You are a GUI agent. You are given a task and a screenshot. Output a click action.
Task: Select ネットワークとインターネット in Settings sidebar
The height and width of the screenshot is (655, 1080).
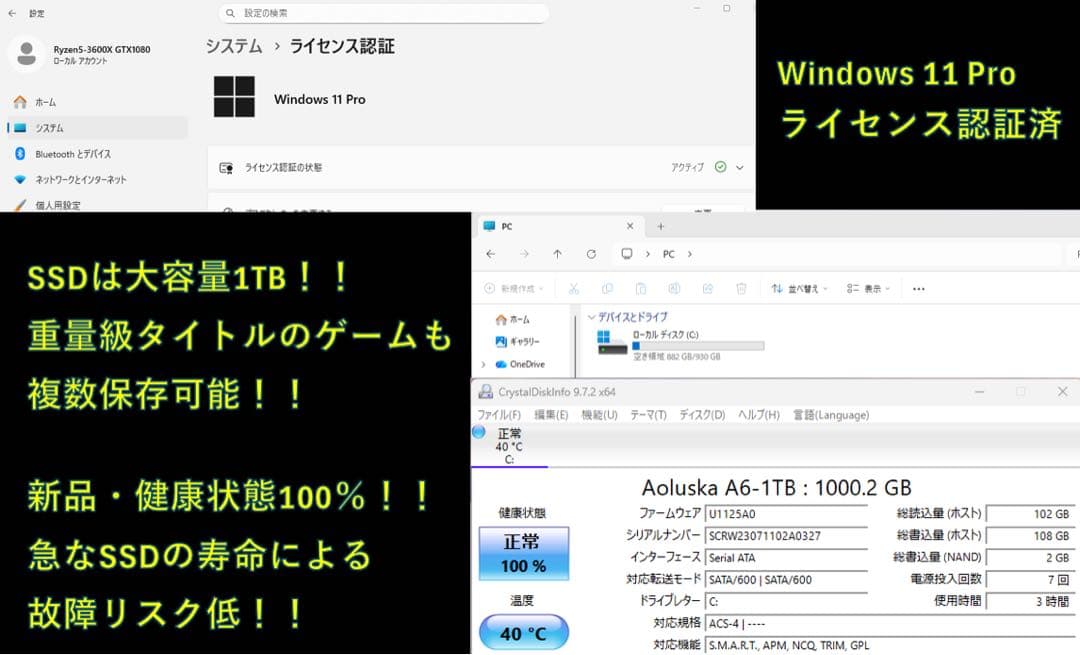point(80,180)
